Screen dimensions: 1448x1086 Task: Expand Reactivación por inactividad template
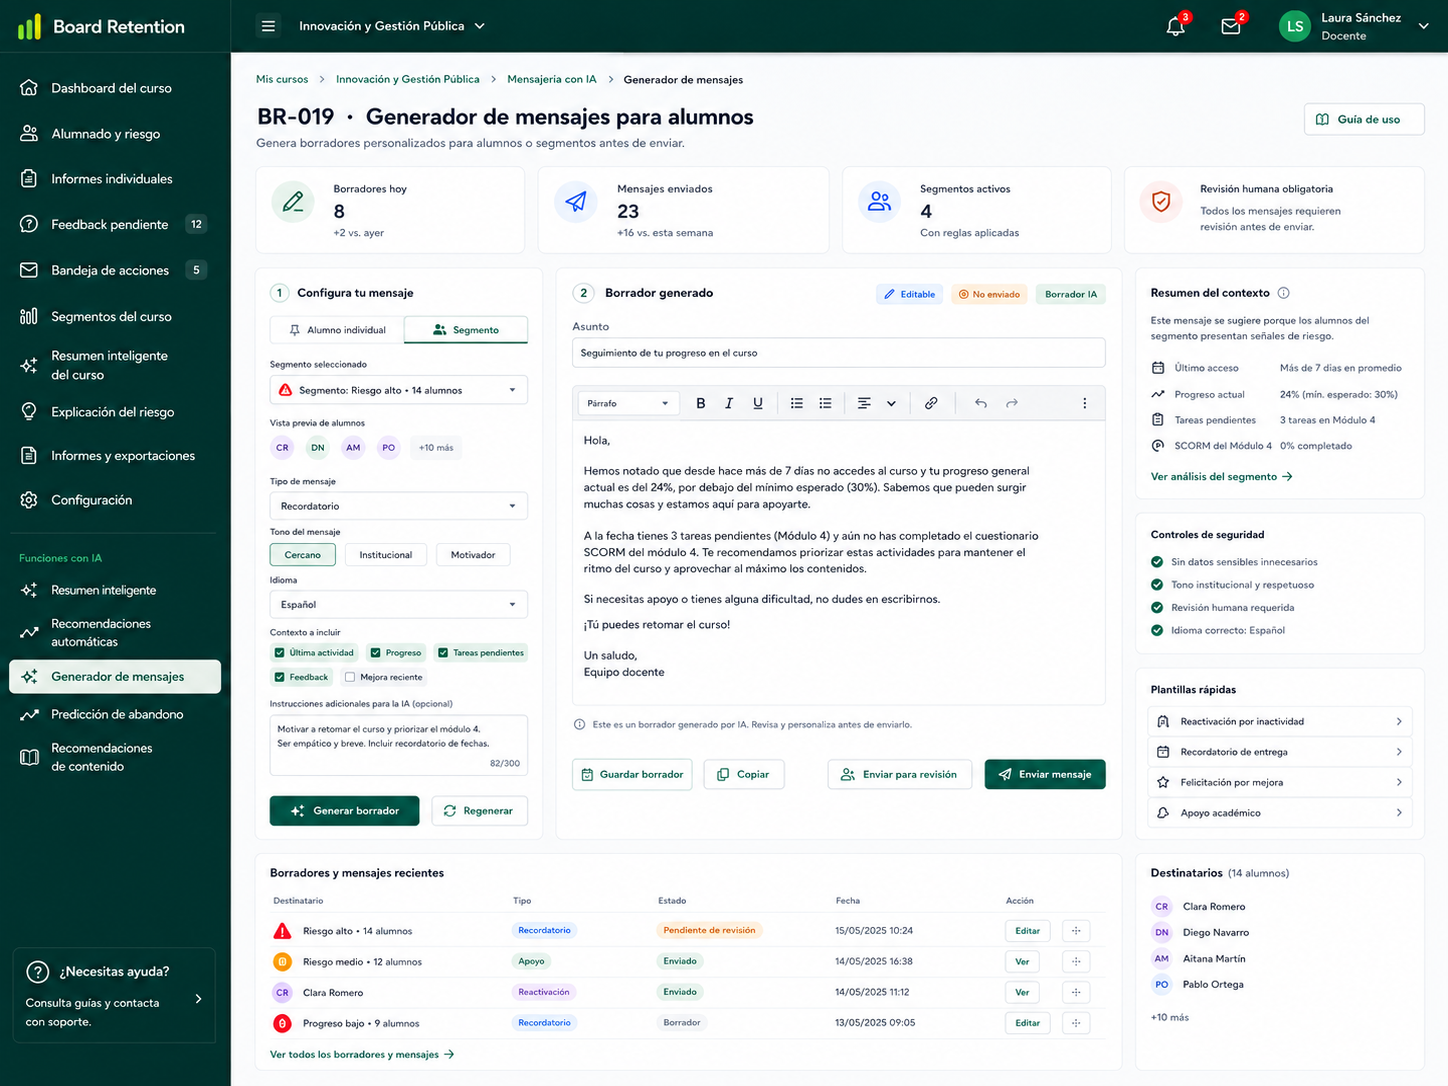coord(1280,721)
